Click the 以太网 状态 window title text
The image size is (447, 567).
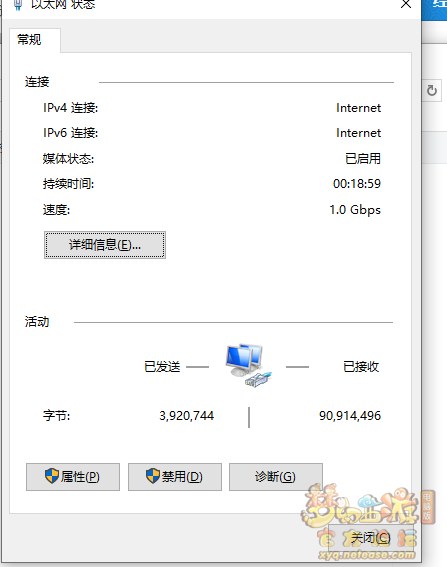63,5
